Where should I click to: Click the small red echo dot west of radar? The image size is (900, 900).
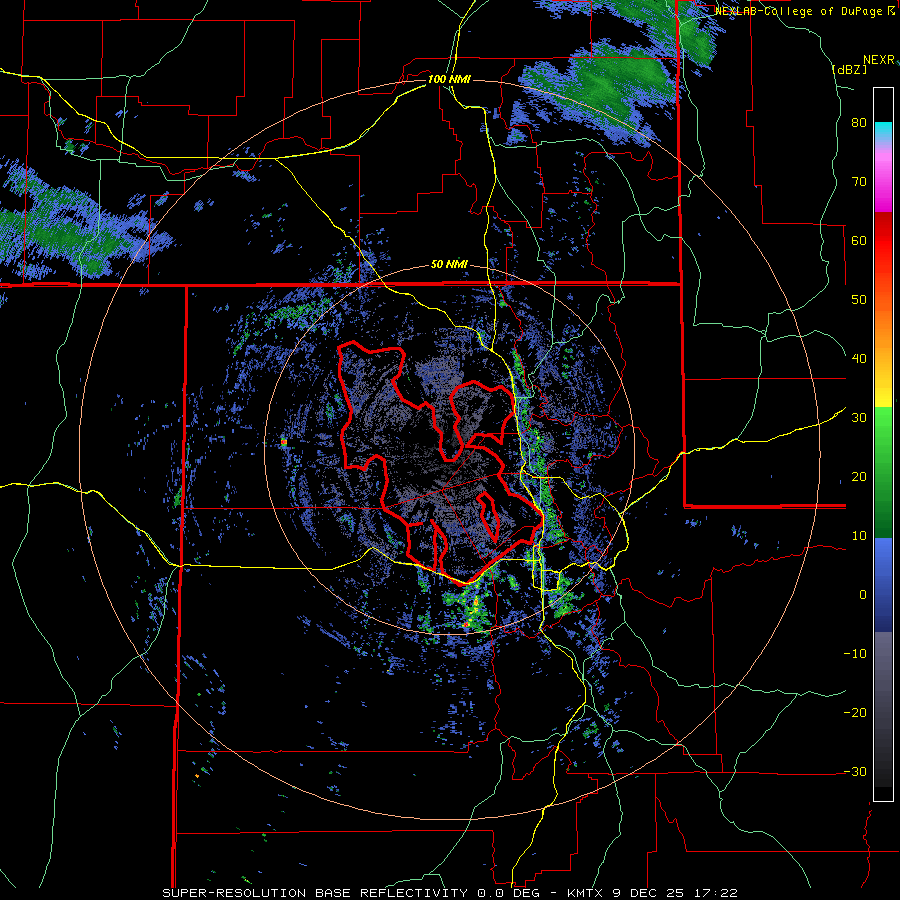pyautogui.click(x=284, y=442)
